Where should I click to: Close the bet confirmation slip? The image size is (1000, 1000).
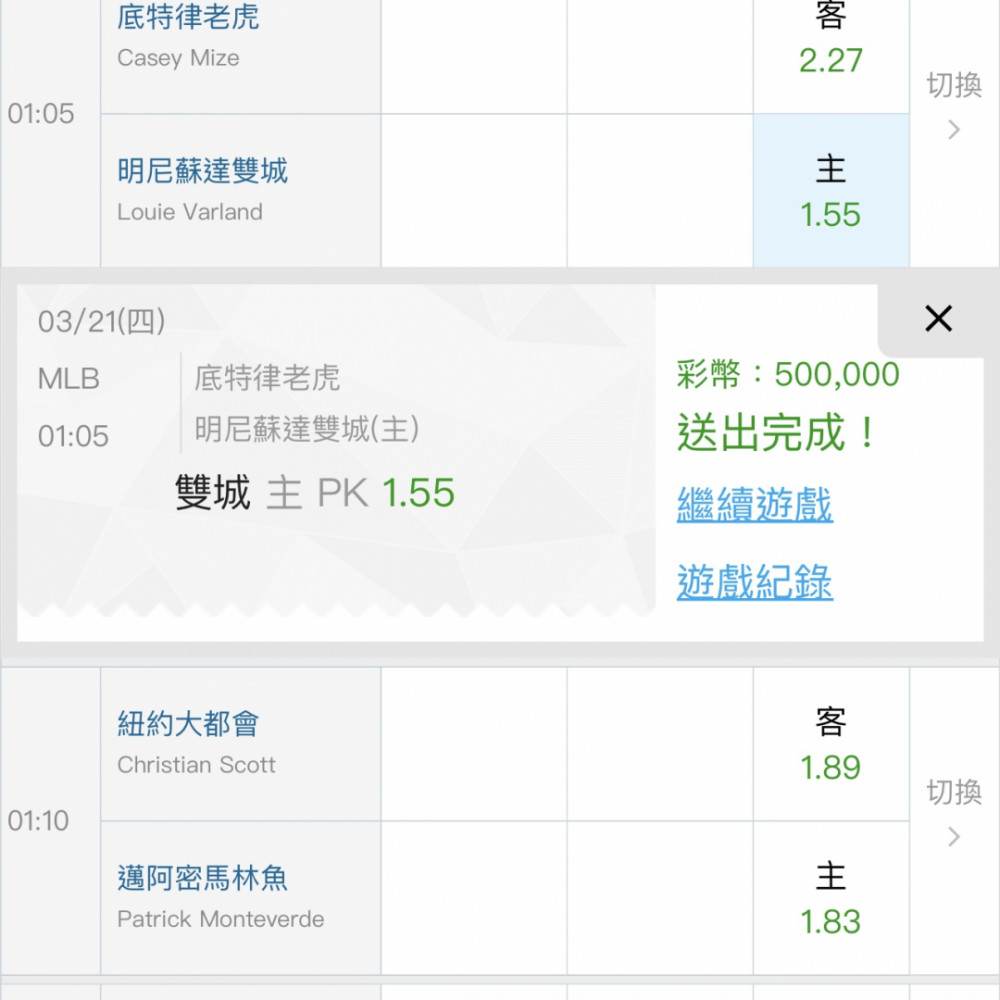pyautogui.click(x=938, y=319)
